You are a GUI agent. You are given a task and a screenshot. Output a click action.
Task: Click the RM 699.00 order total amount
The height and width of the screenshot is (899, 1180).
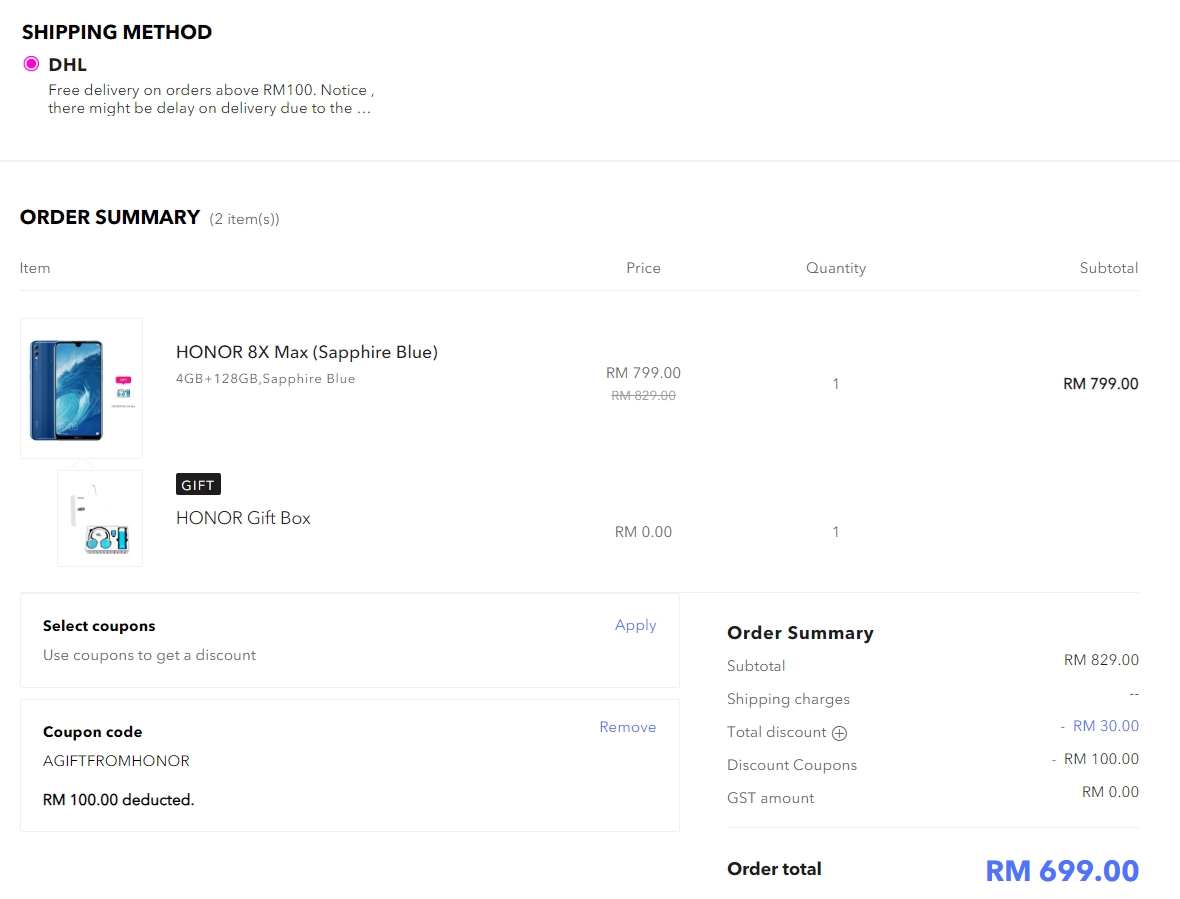[1061, 870]
